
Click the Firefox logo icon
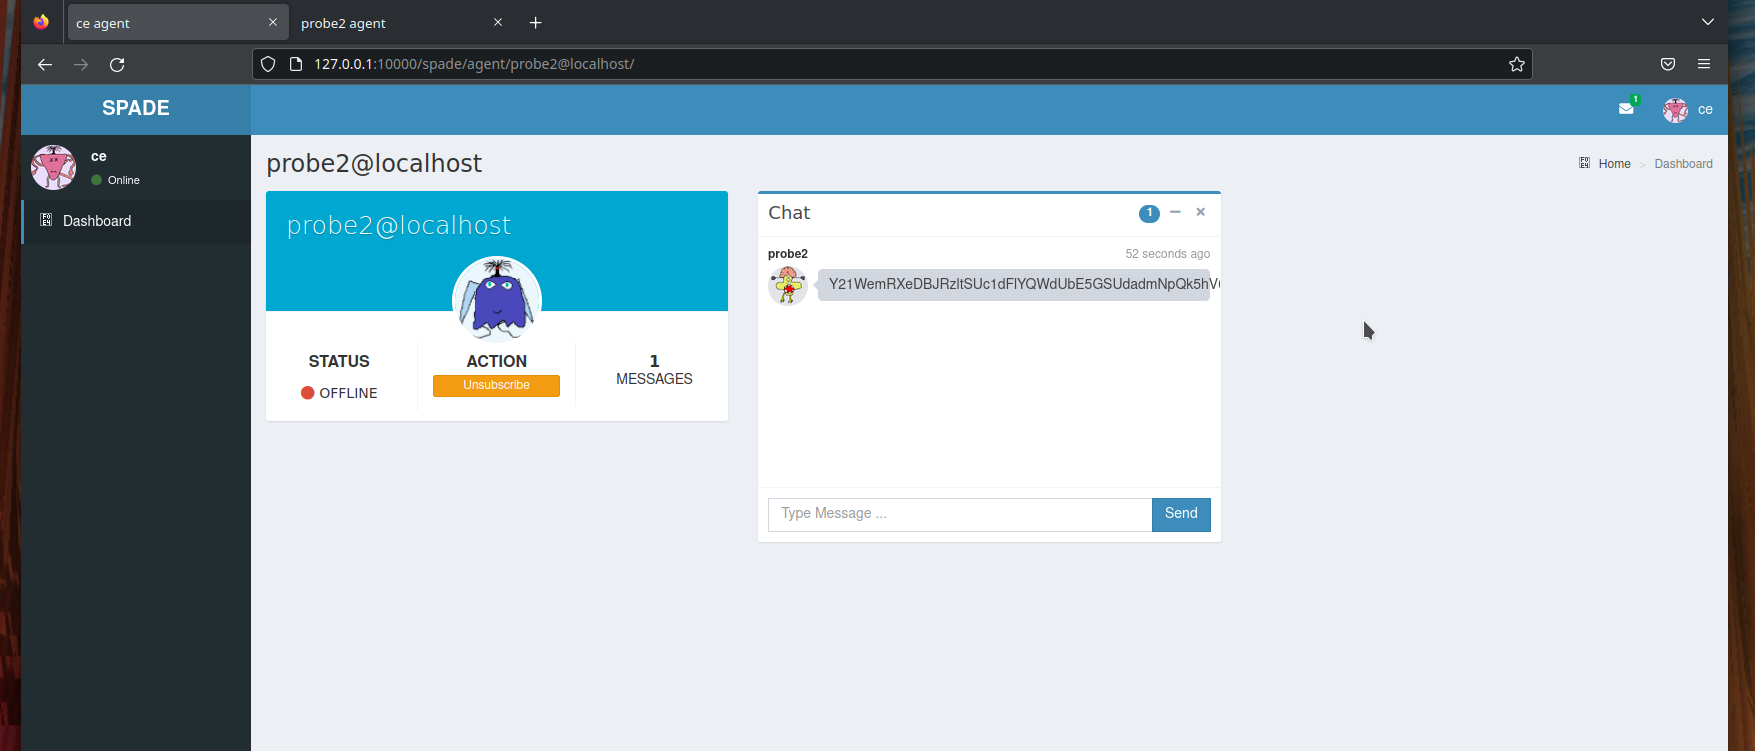click(x=41, y=22)
